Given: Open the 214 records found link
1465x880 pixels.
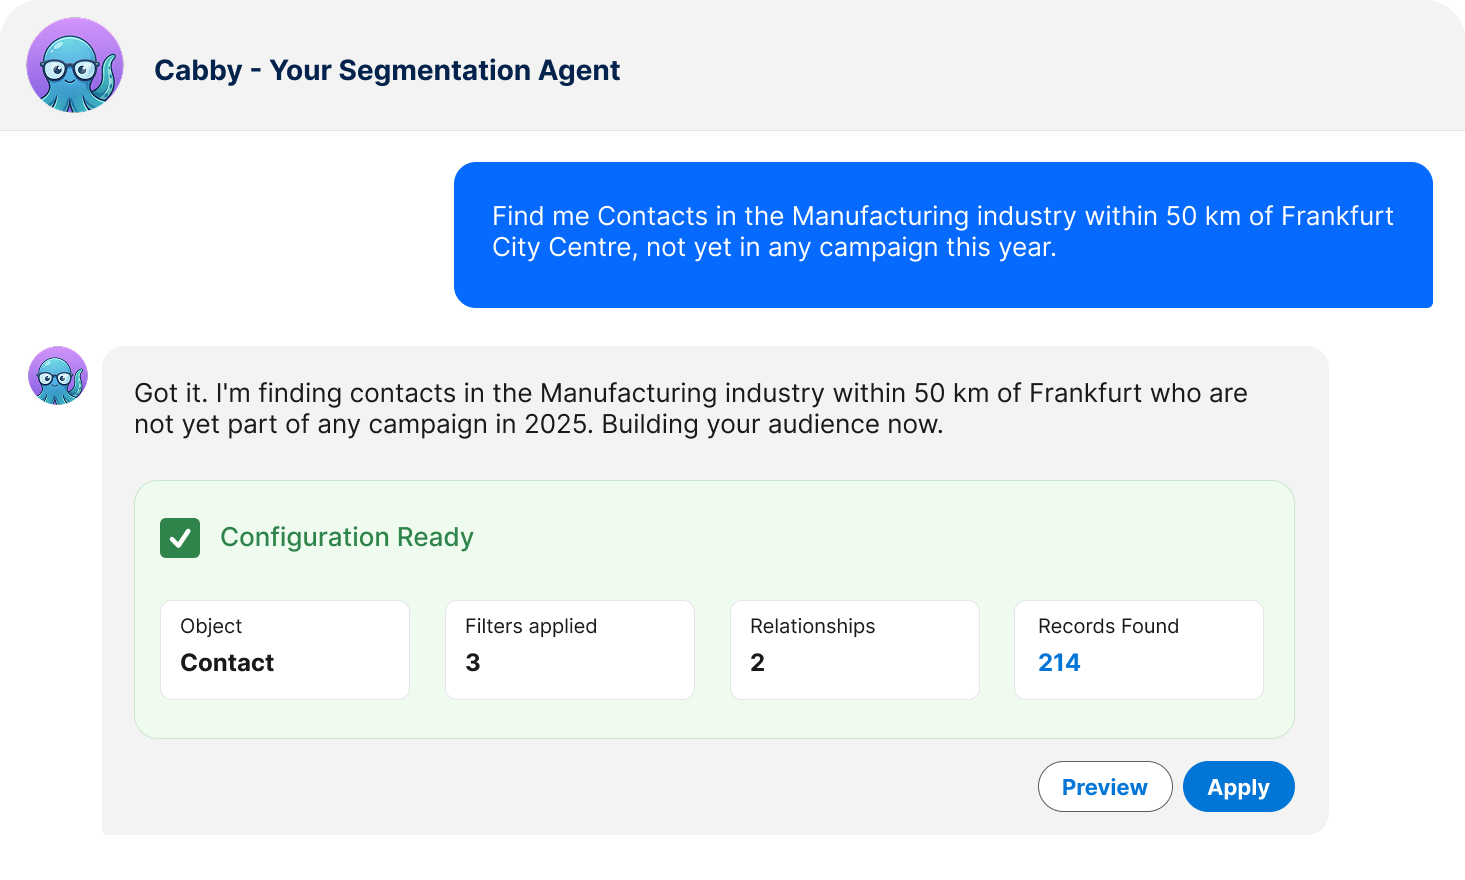Looking at the screenshot, I should 1059,663.
